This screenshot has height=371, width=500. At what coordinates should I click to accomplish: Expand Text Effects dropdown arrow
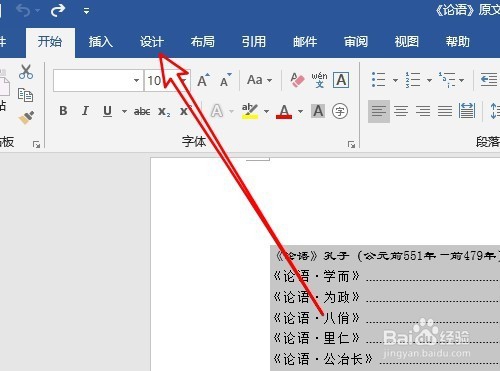pyautogui.click(x=231, y=111)
